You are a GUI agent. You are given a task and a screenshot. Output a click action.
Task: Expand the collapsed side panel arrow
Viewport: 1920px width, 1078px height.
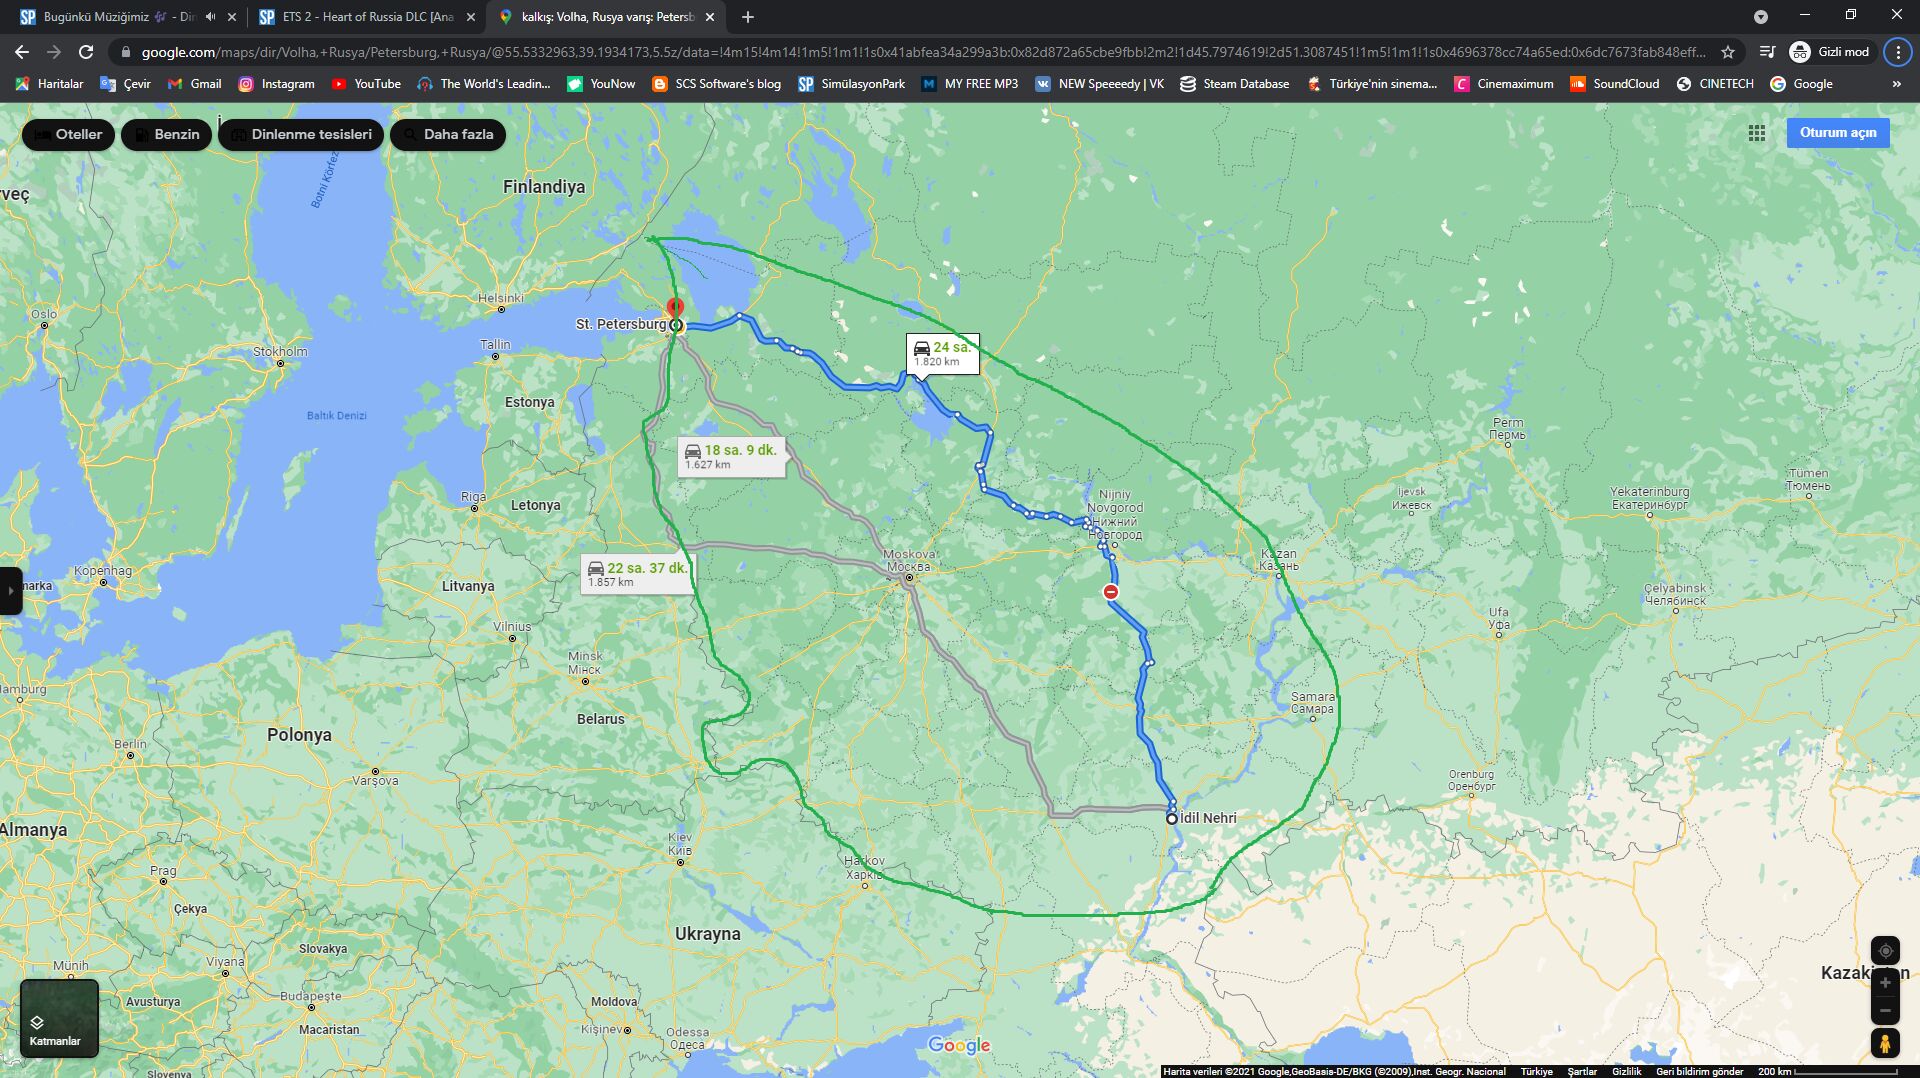10,591
